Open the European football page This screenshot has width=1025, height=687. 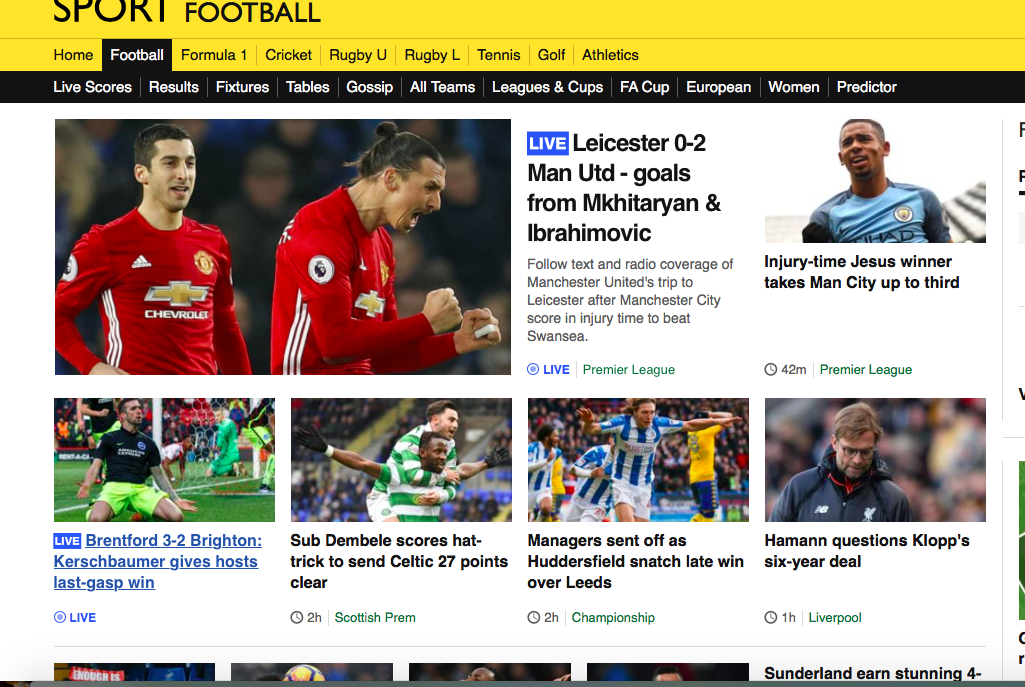[x=718, y=87]
